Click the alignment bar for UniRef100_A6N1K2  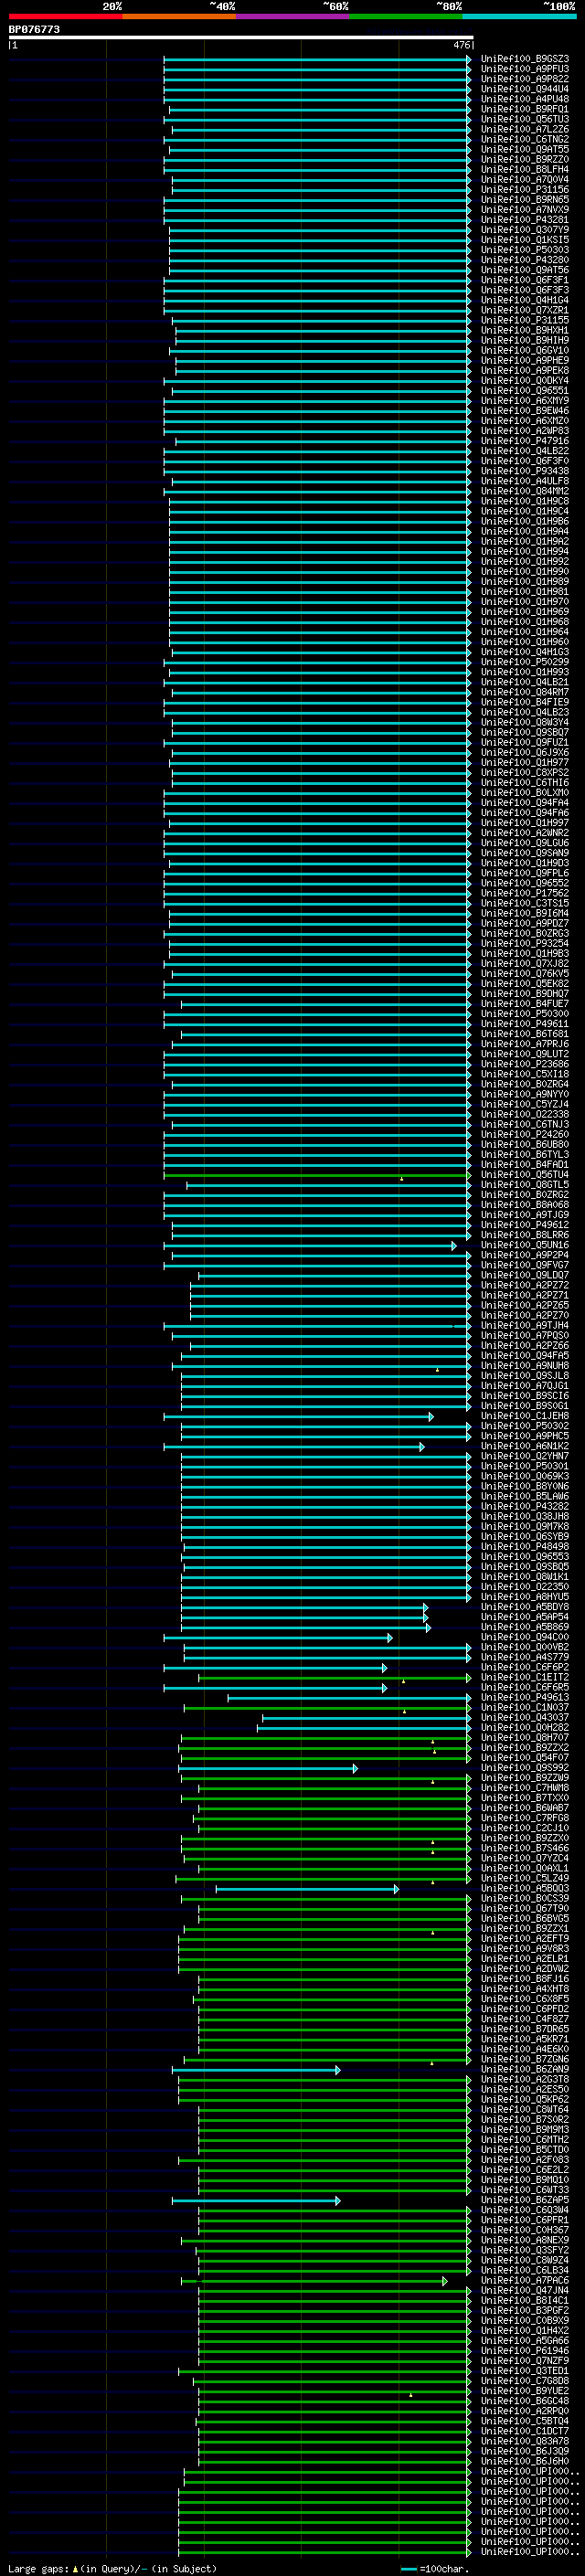pos(294,1447)
